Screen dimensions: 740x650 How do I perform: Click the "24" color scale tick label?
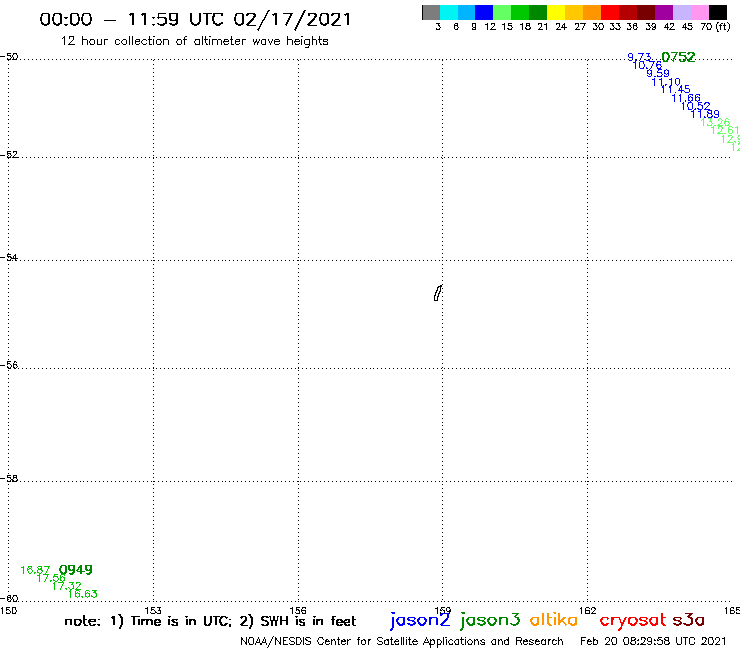pyautogui.click(x=561, y=26)
